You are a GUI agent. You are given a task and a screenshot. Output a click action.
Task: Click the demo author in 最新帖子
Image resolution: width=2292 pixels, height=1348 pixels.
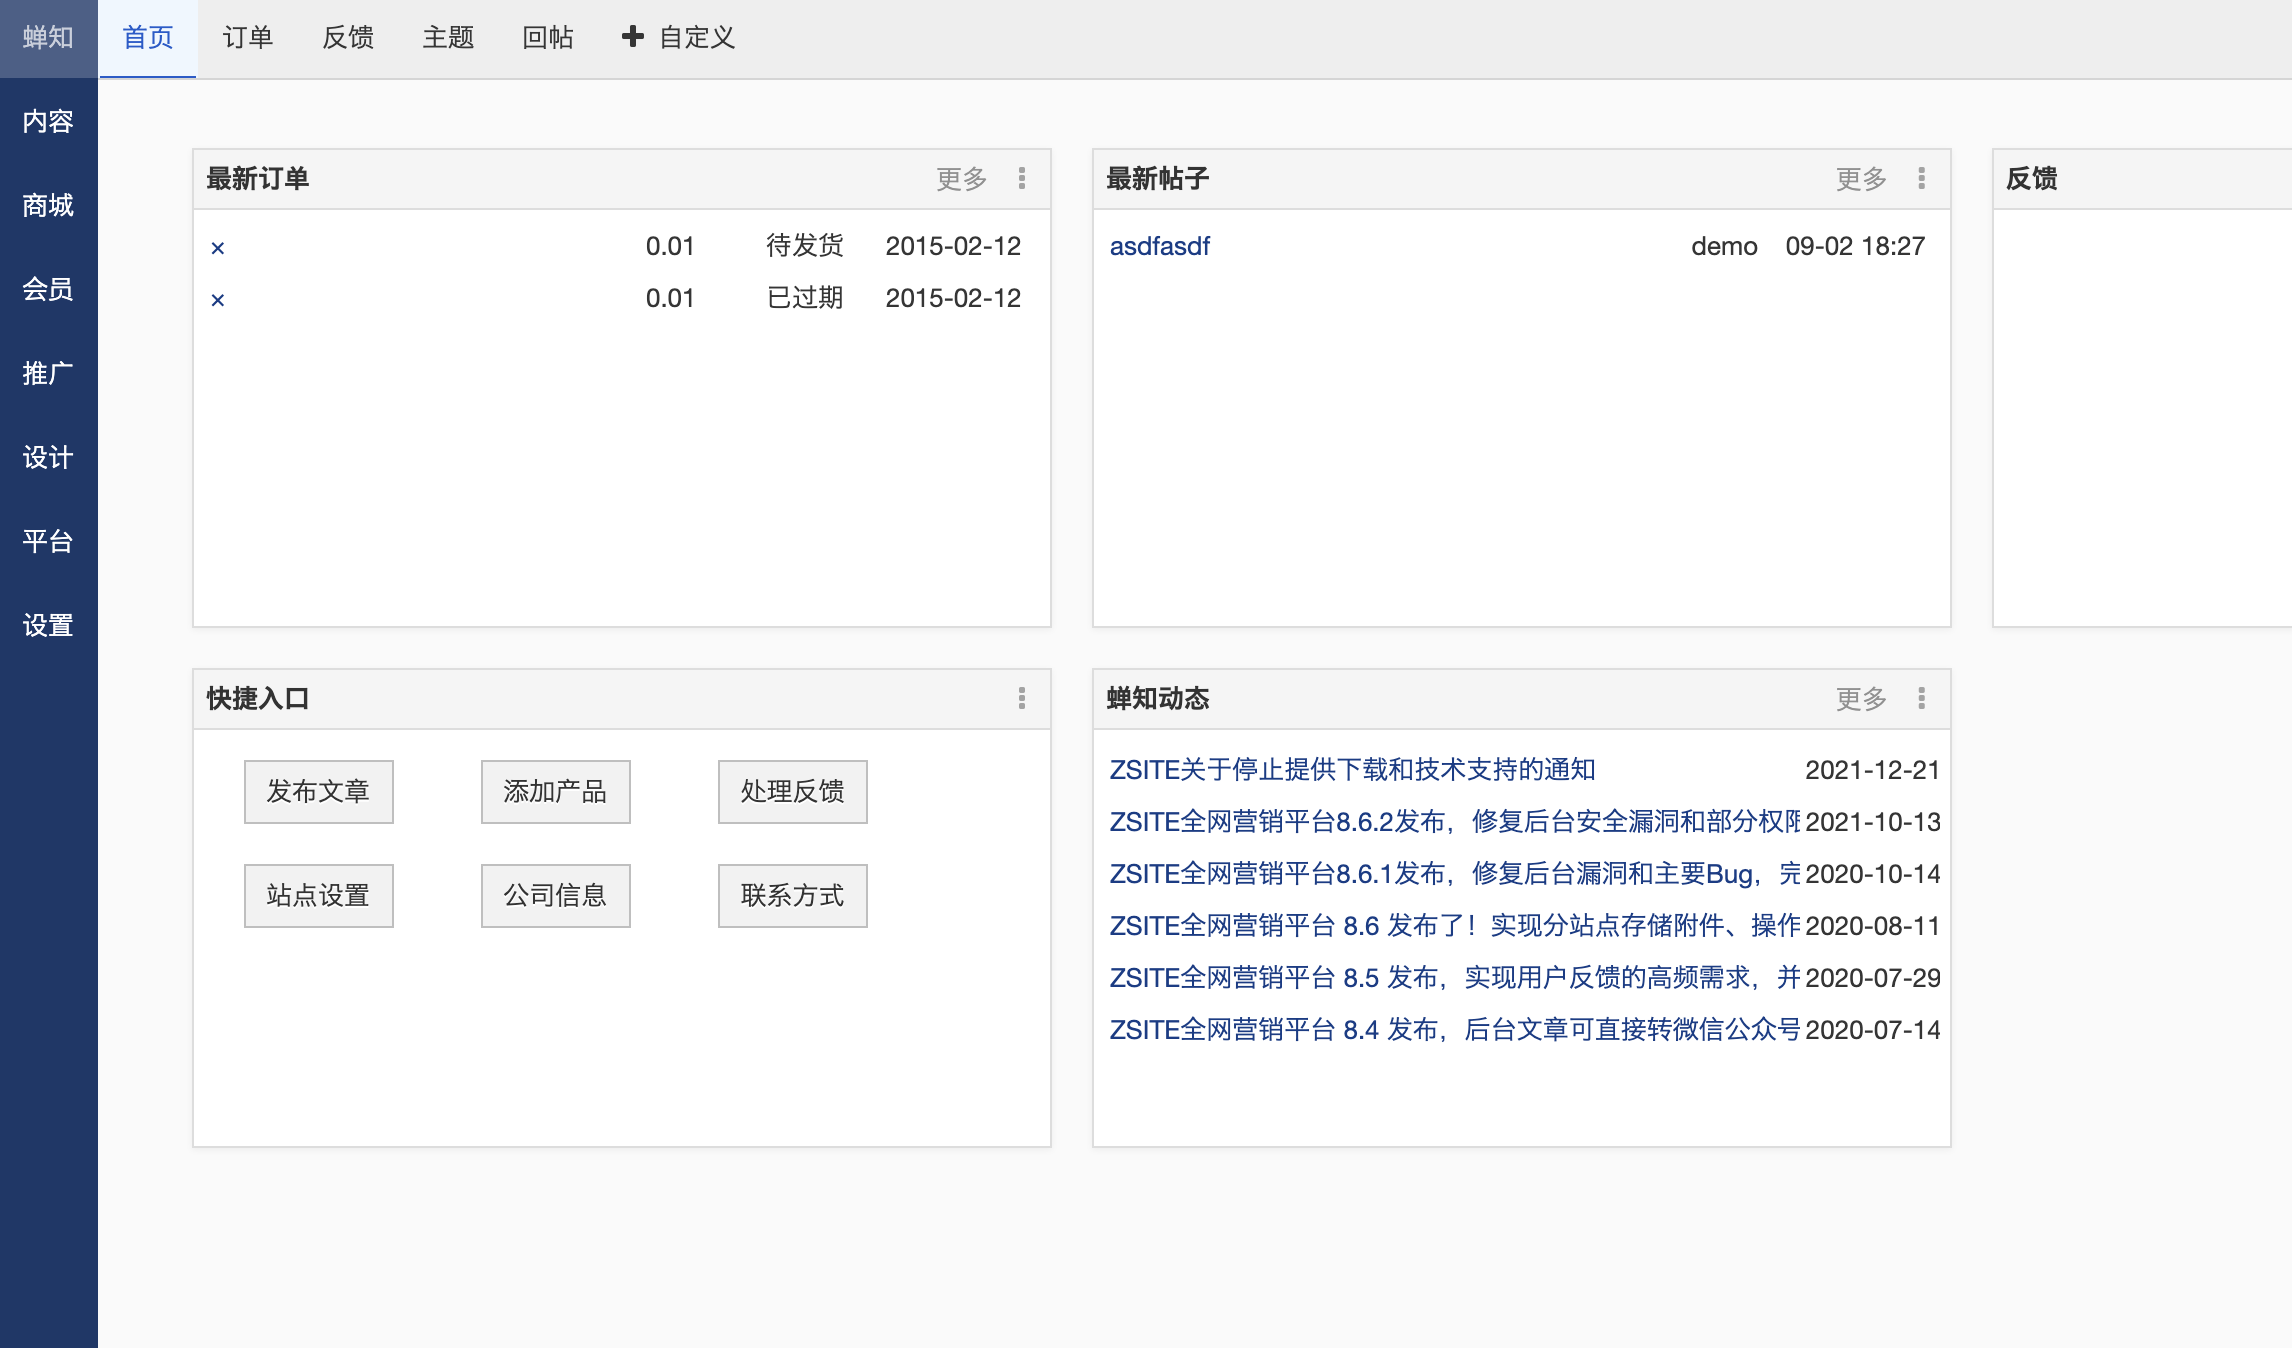point(1724,246)
